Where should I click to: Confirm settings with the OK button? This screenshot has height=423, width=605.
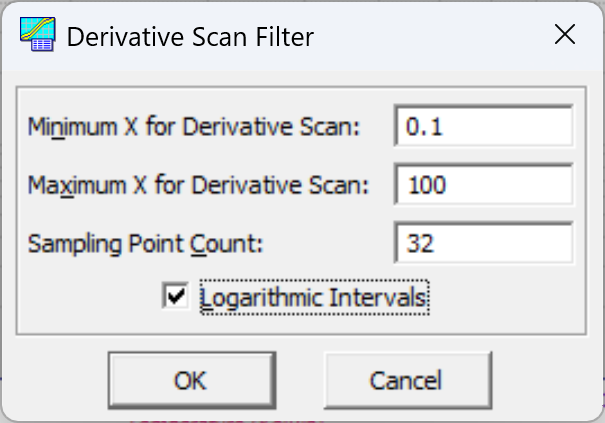[192, 380]
